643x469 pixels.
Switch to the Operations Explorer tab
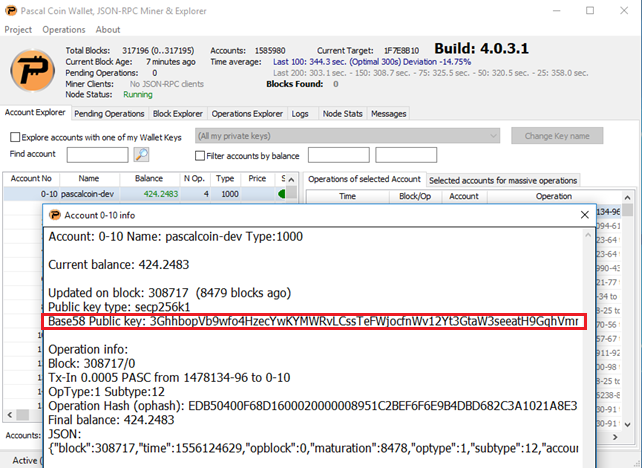pyautogui.click(x=247, y=114)
